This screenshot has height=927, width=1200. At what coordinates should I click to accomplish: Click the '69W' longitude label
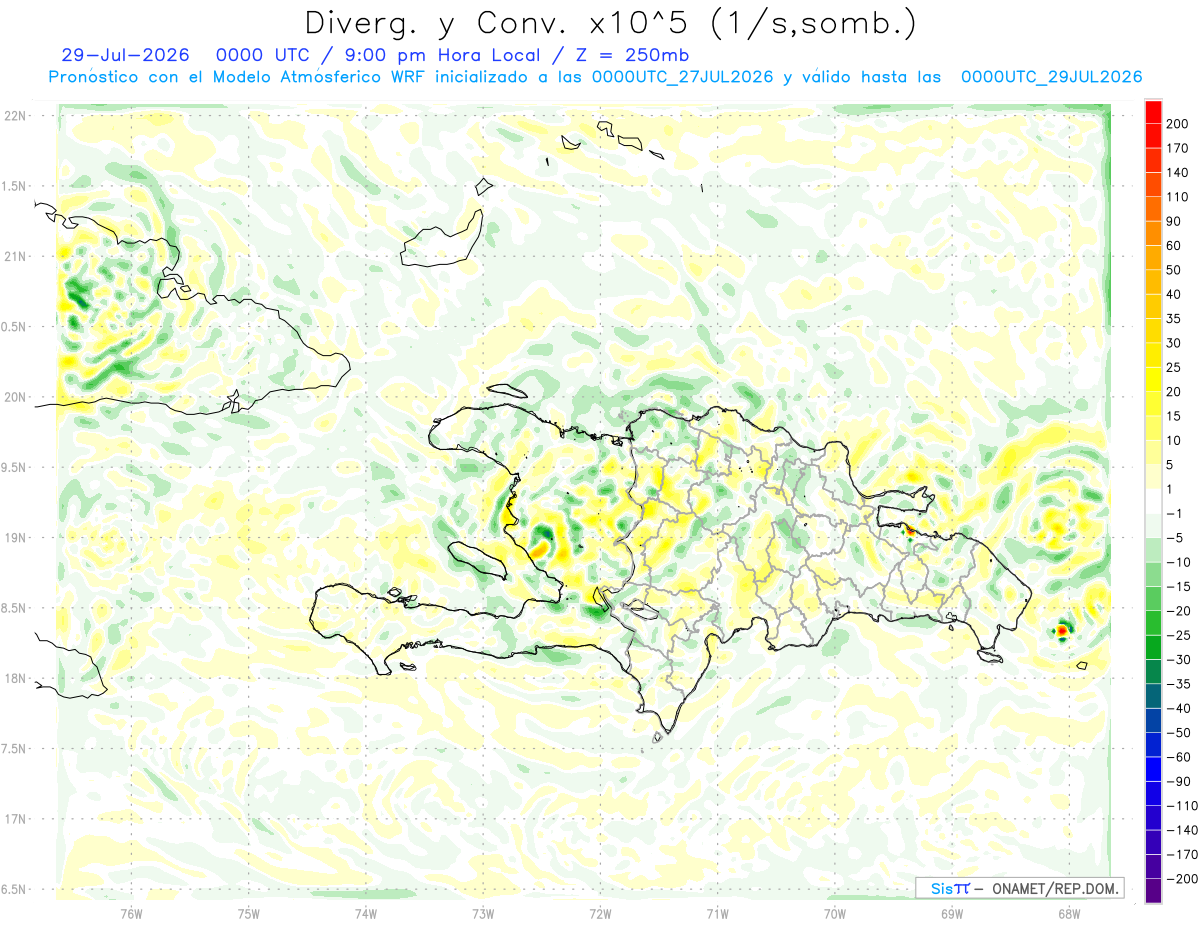(952, 913)
